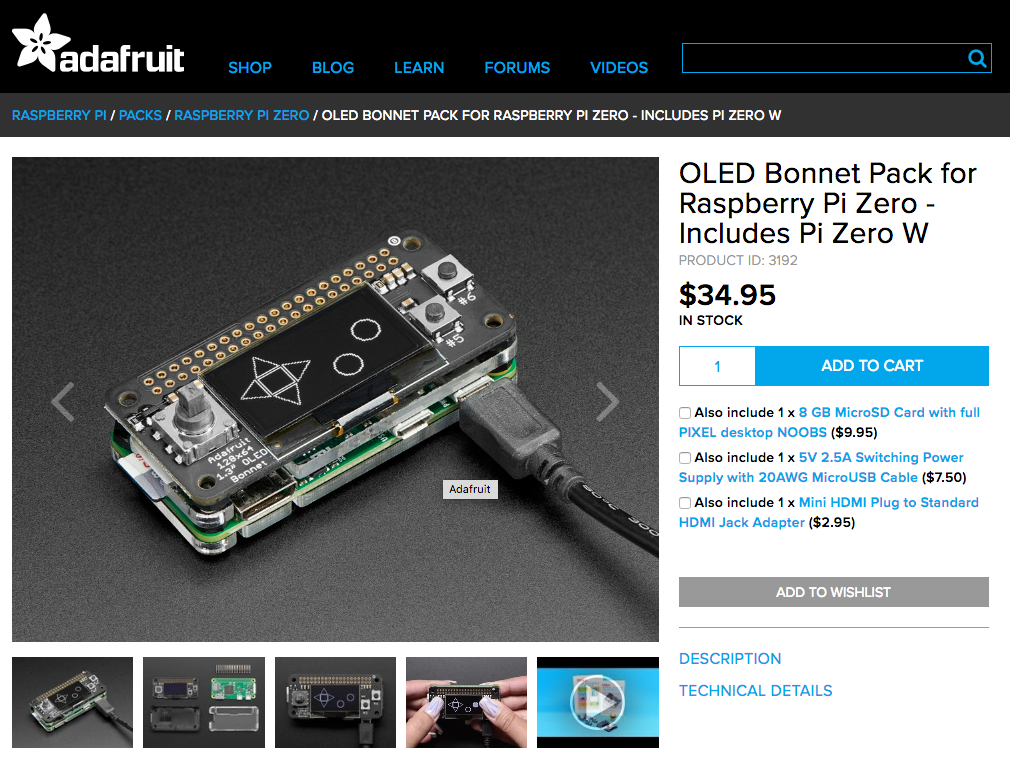Click the search magnifier icon
This screenshot has height=768, width=1010.
coord(977,59)
